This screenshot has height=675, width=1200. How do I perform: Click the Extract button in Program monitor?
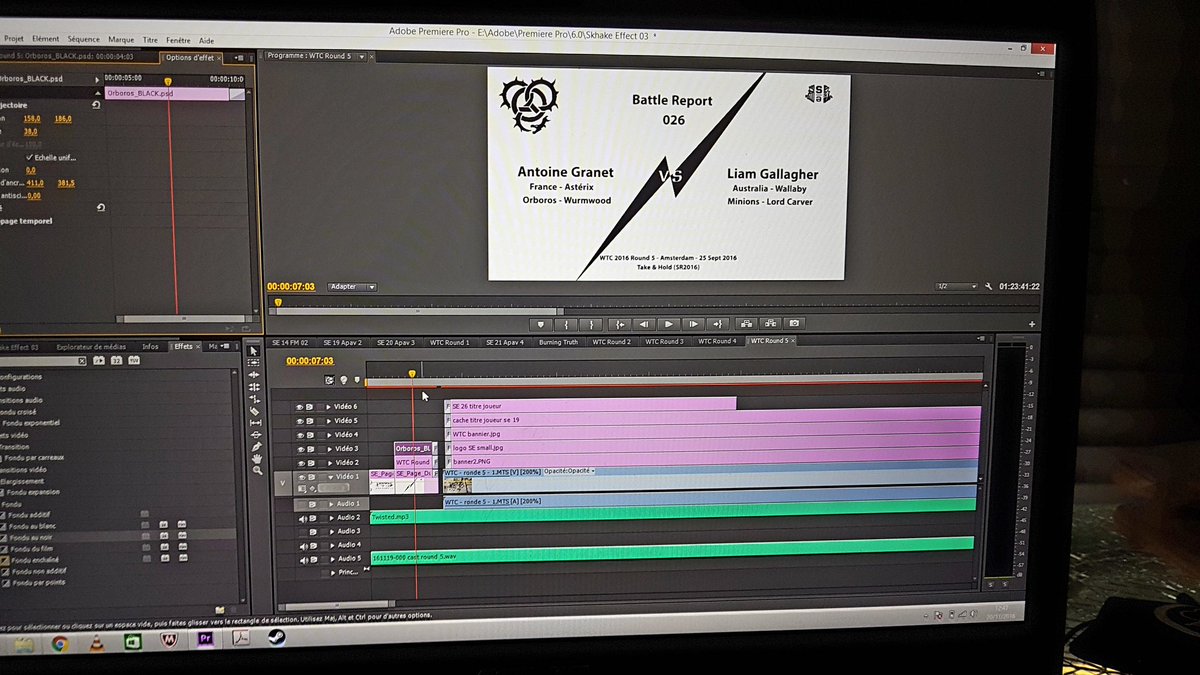pyautogui.click(x=770, y=324)
